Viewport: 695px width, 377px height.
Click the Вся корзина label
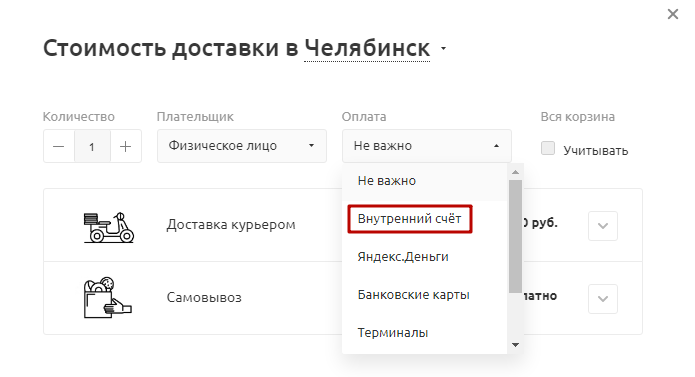pos(578,117)
